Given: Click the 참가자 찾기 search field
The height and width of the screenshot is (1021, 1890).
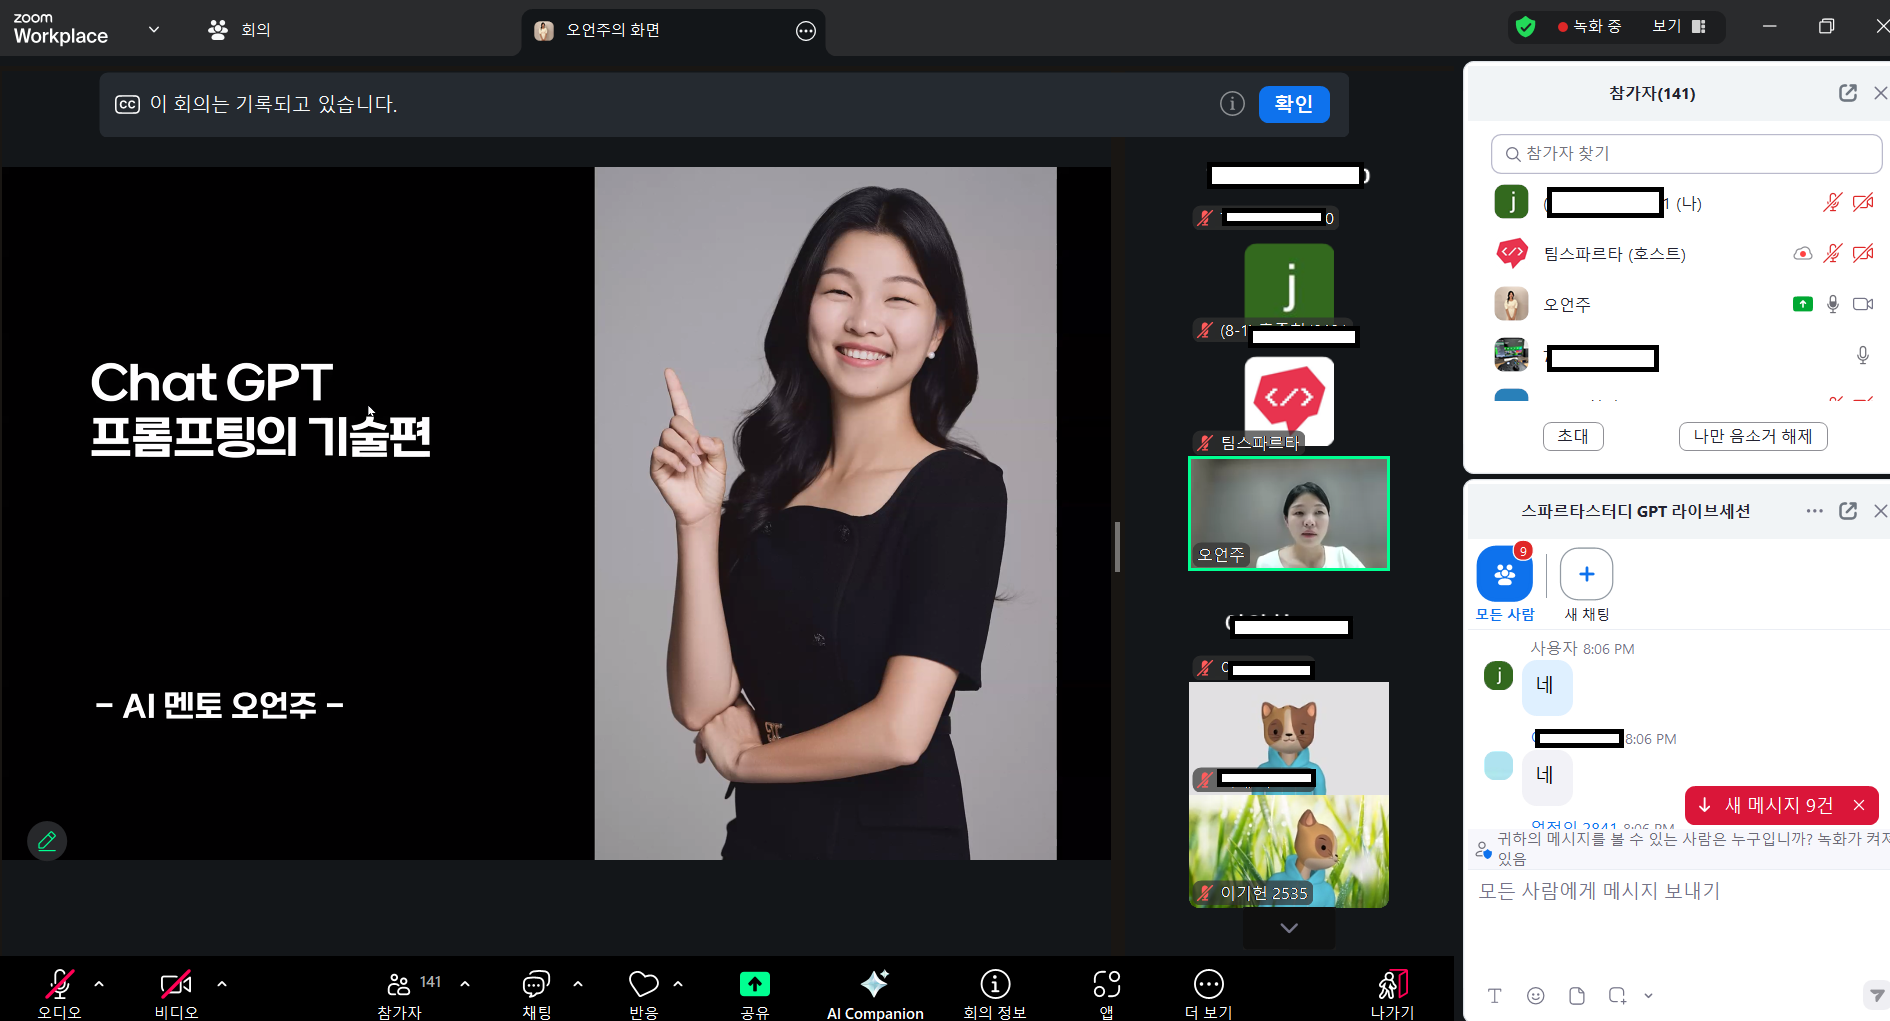Looking at the screenshot, I should click(x=1686, y=154).
